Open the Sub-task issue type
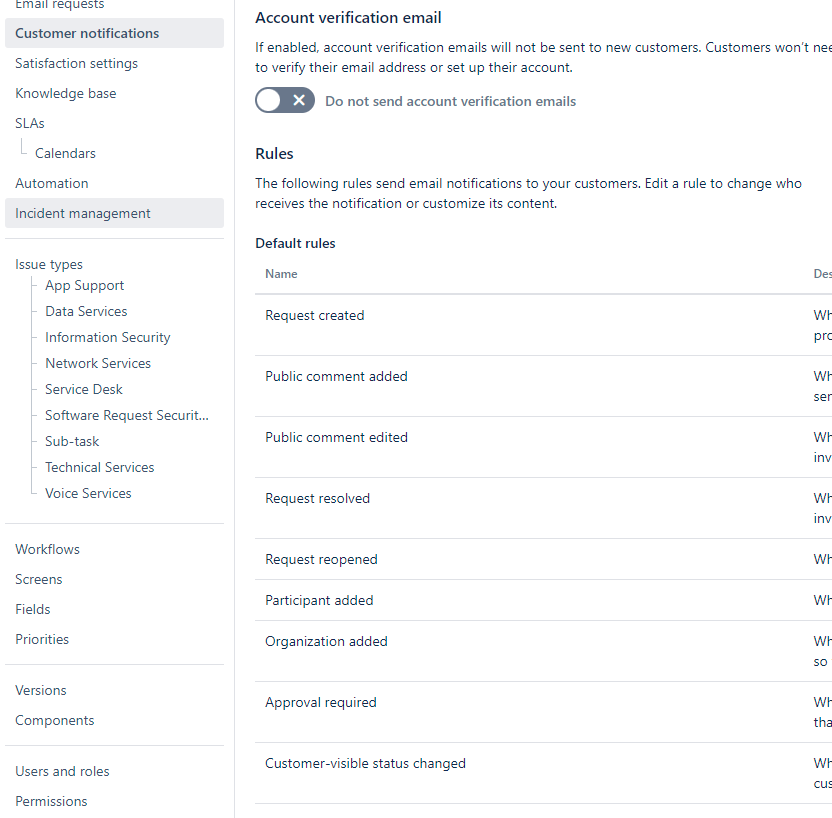The width and height of the screenshot is (832, 818). [x=71, y=441]
